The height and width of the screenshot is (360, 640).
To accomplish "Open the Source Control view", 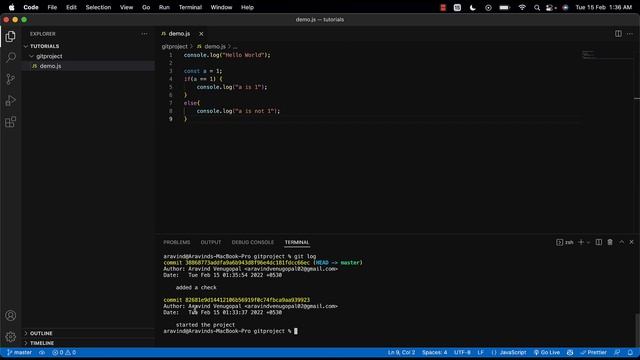I will pos(11,79).
